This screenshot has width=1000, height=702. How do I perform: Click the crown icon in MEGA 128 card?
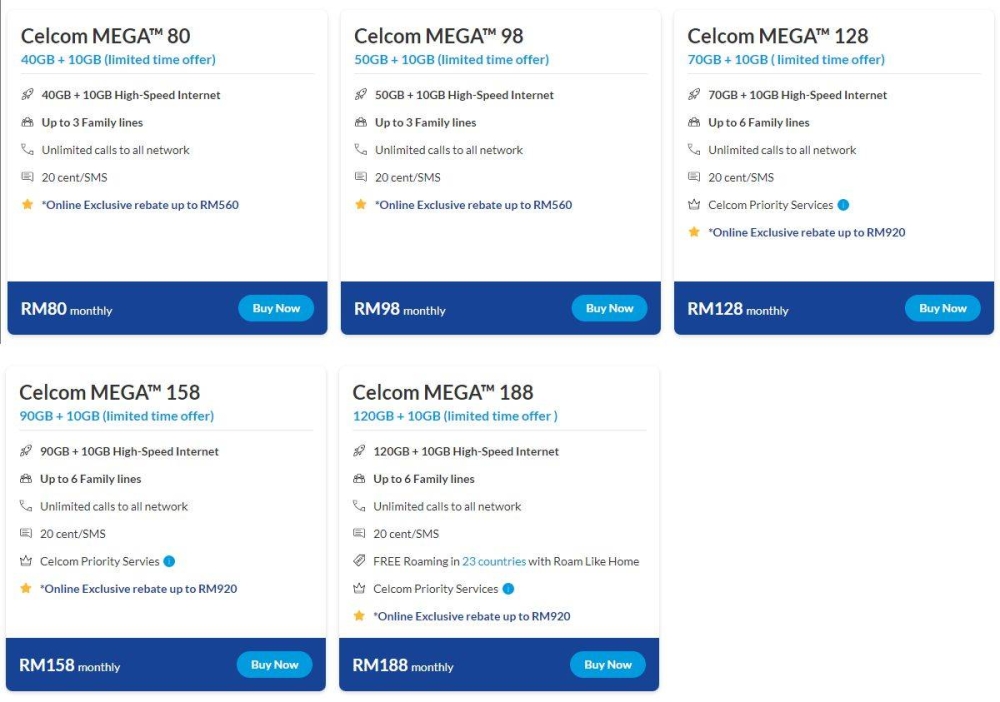point(694,205)
